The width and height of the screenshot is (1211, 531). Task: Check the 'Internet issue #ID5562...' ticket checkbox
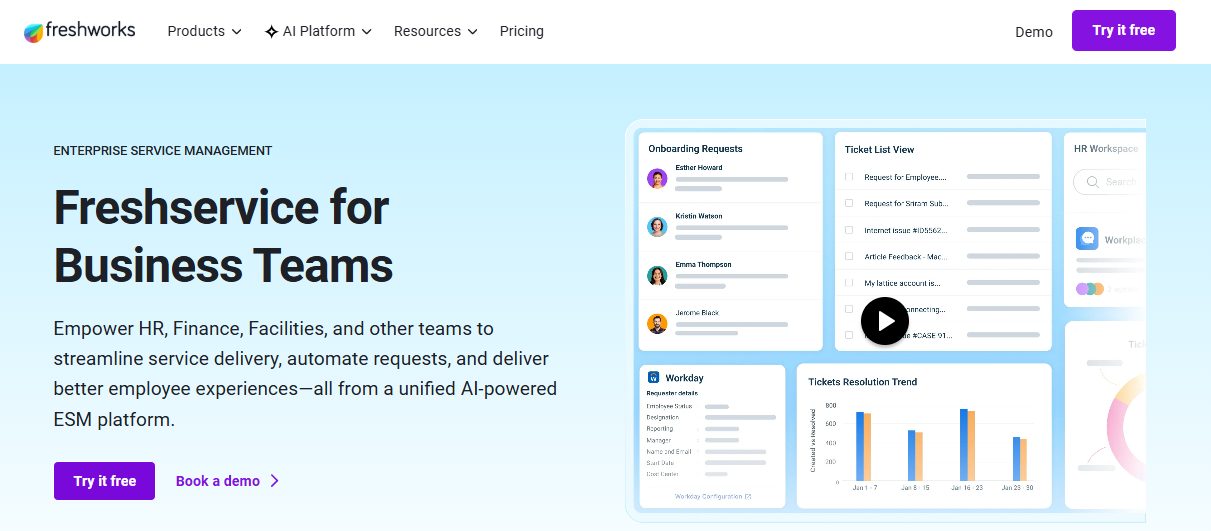[x=849, y=230]
